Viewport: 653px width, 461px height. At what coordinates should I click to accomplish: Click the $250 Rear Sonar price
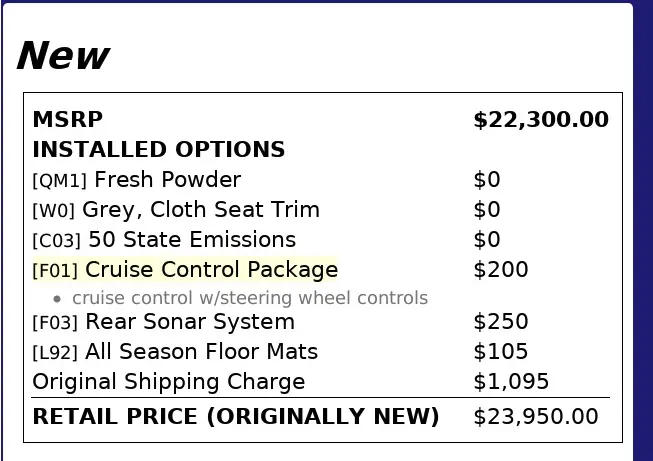tap(501, 322)
